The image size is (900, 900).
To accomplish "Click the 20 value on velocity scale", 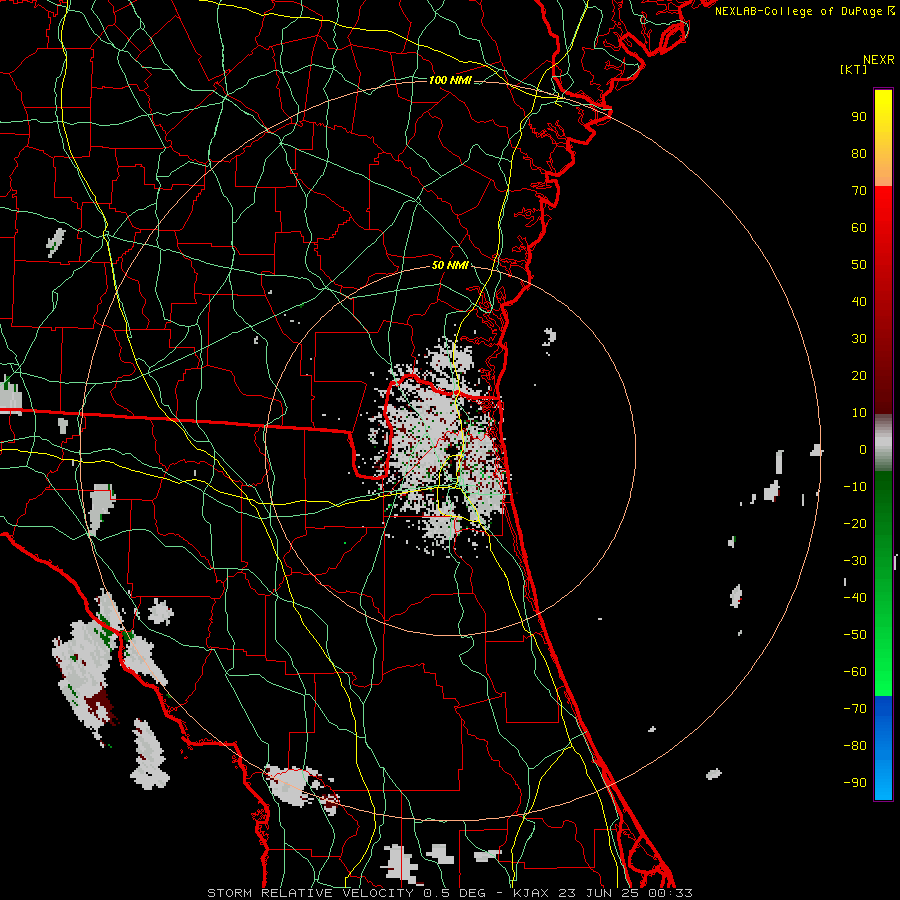I will click(859, 376).
